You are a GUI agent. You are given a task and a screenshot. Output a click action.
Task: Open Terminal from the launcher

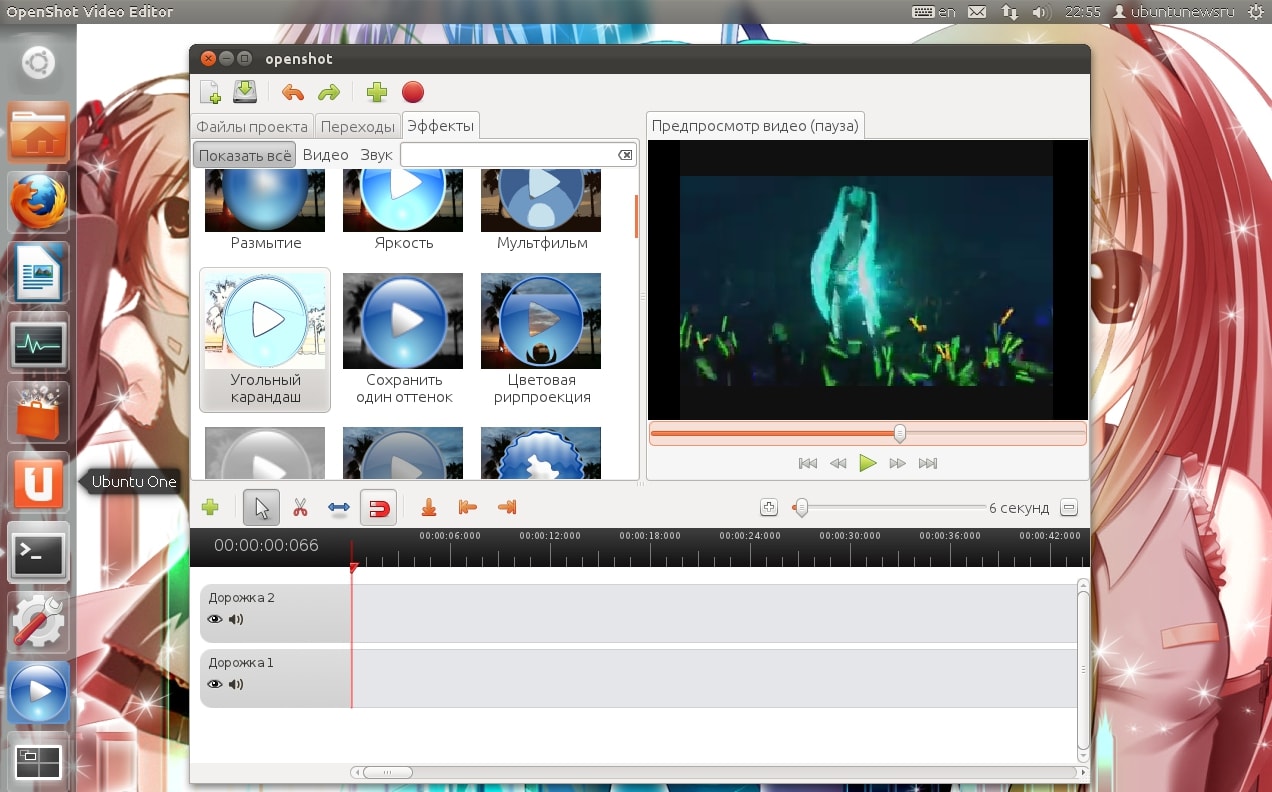[x=39, y=554]
